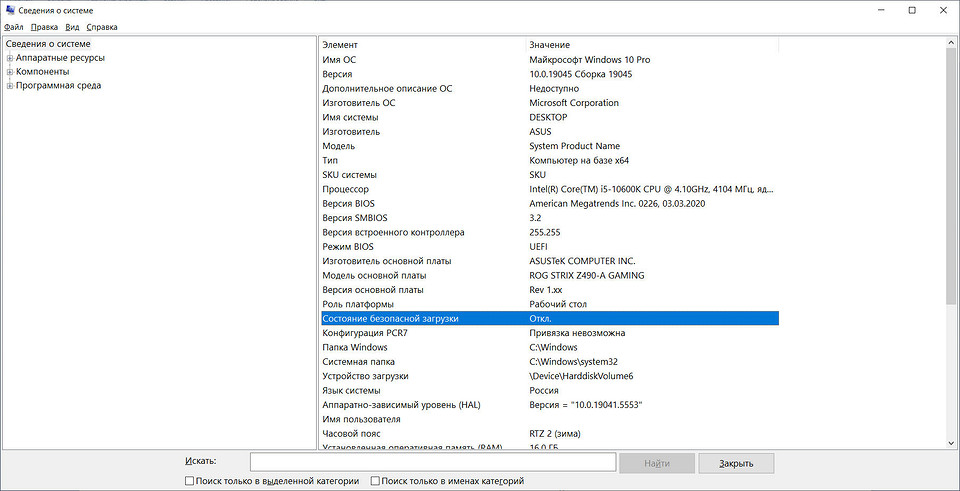Screen dimensions: 960x491
Task: Click the System Information app icon in title bar
Action: pos(9,10)
